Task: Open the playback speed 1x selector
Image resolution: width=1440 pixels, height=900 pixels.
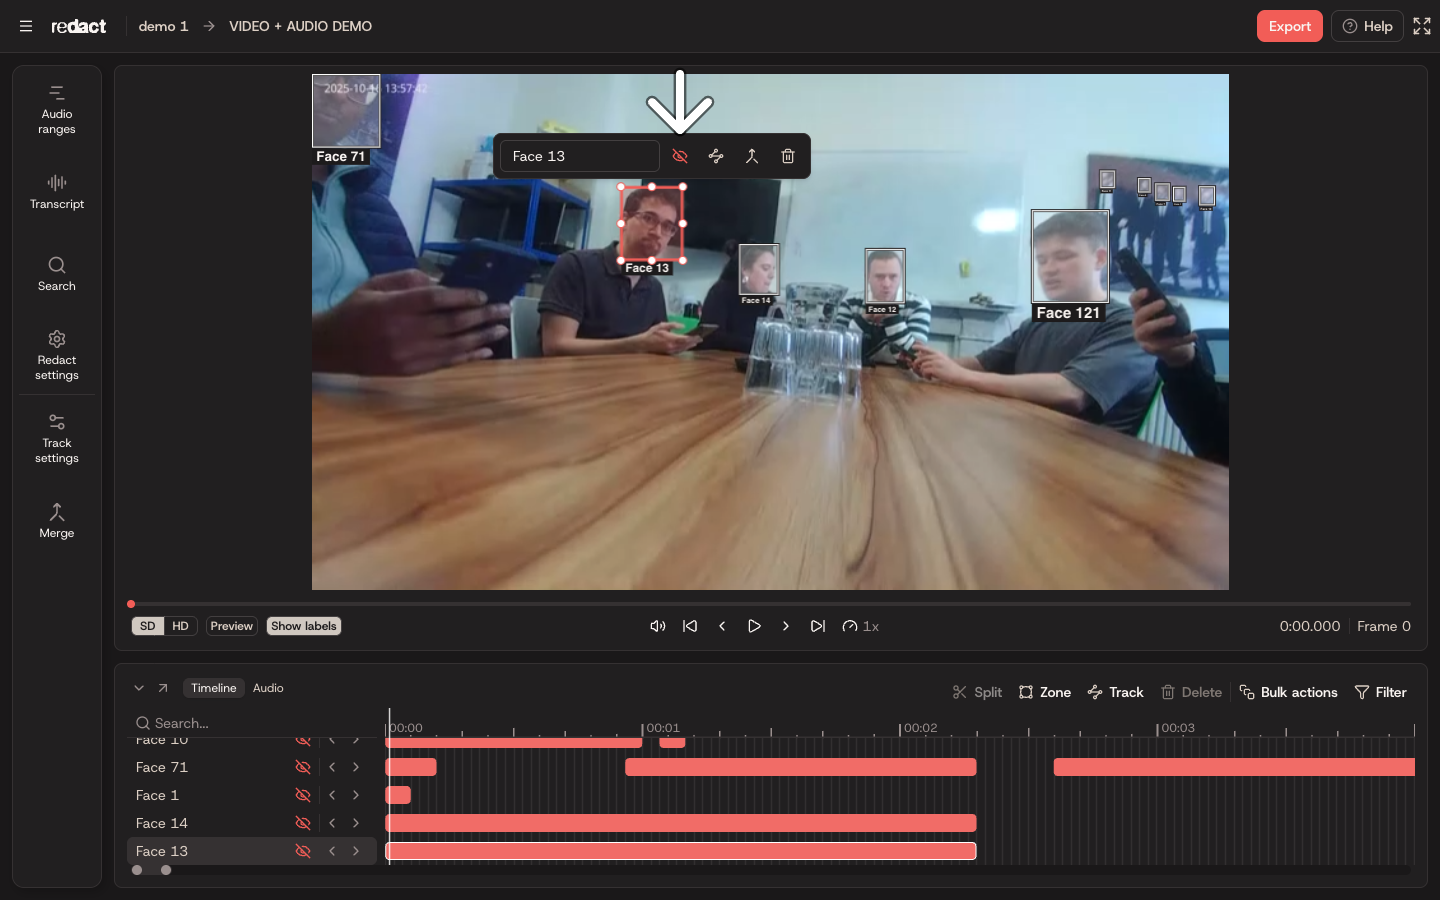Action: (861, 626)
